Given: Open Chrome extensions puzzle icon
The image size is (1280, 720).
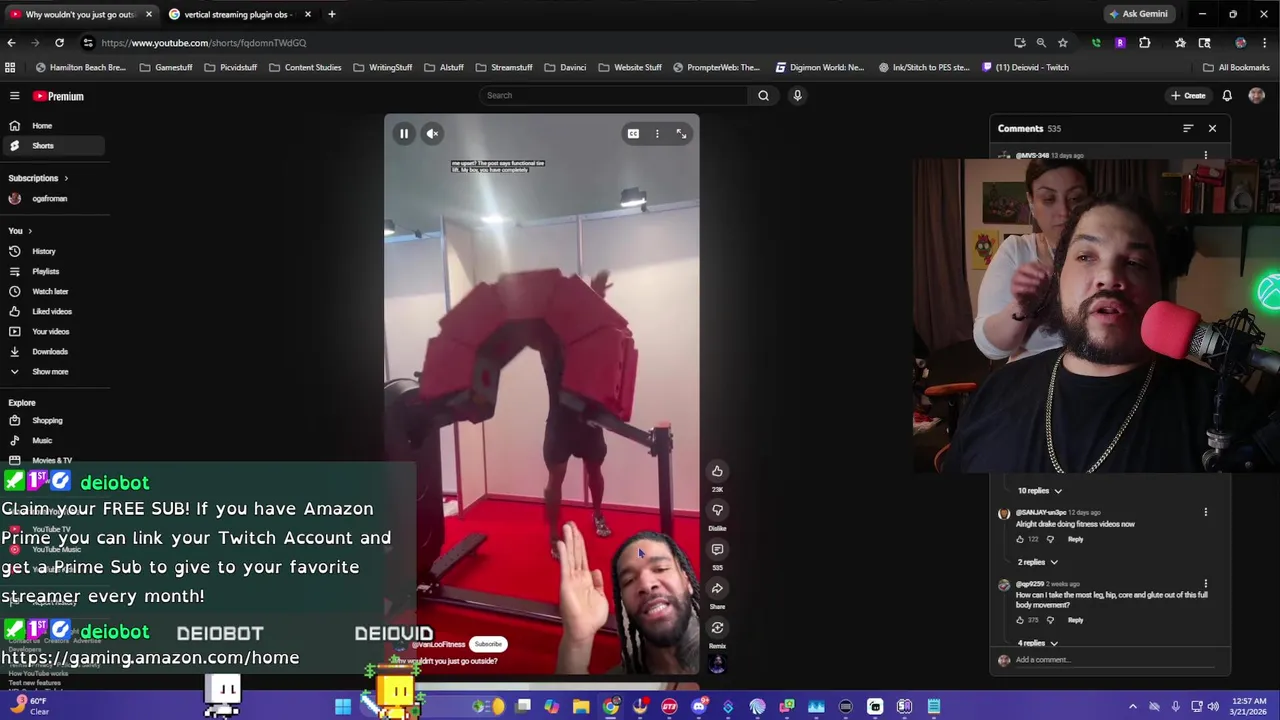Looking at the screenshot, I should pos(1144,43).
